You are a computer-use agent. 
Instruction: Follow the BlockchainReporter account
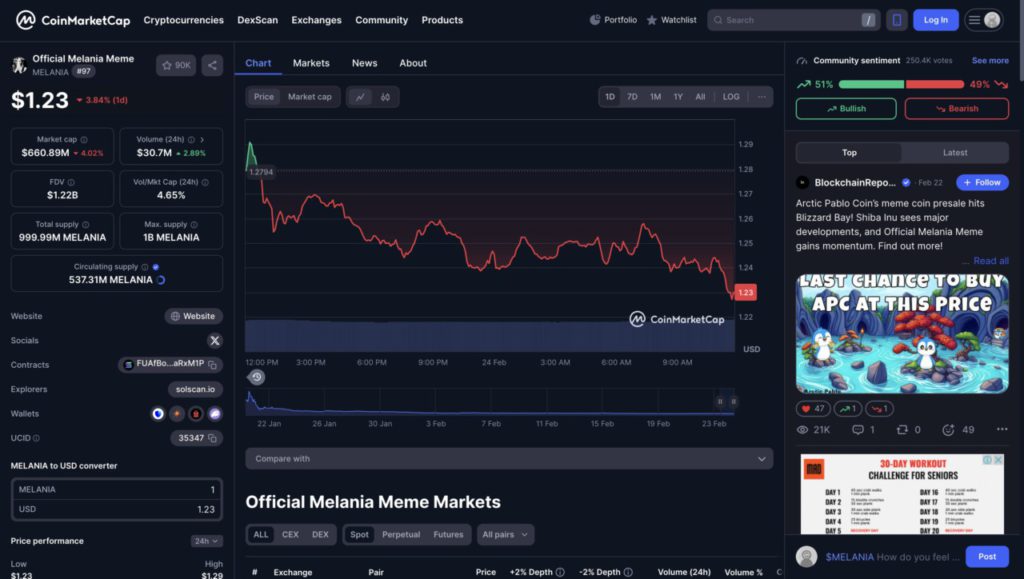pos(981,183)
